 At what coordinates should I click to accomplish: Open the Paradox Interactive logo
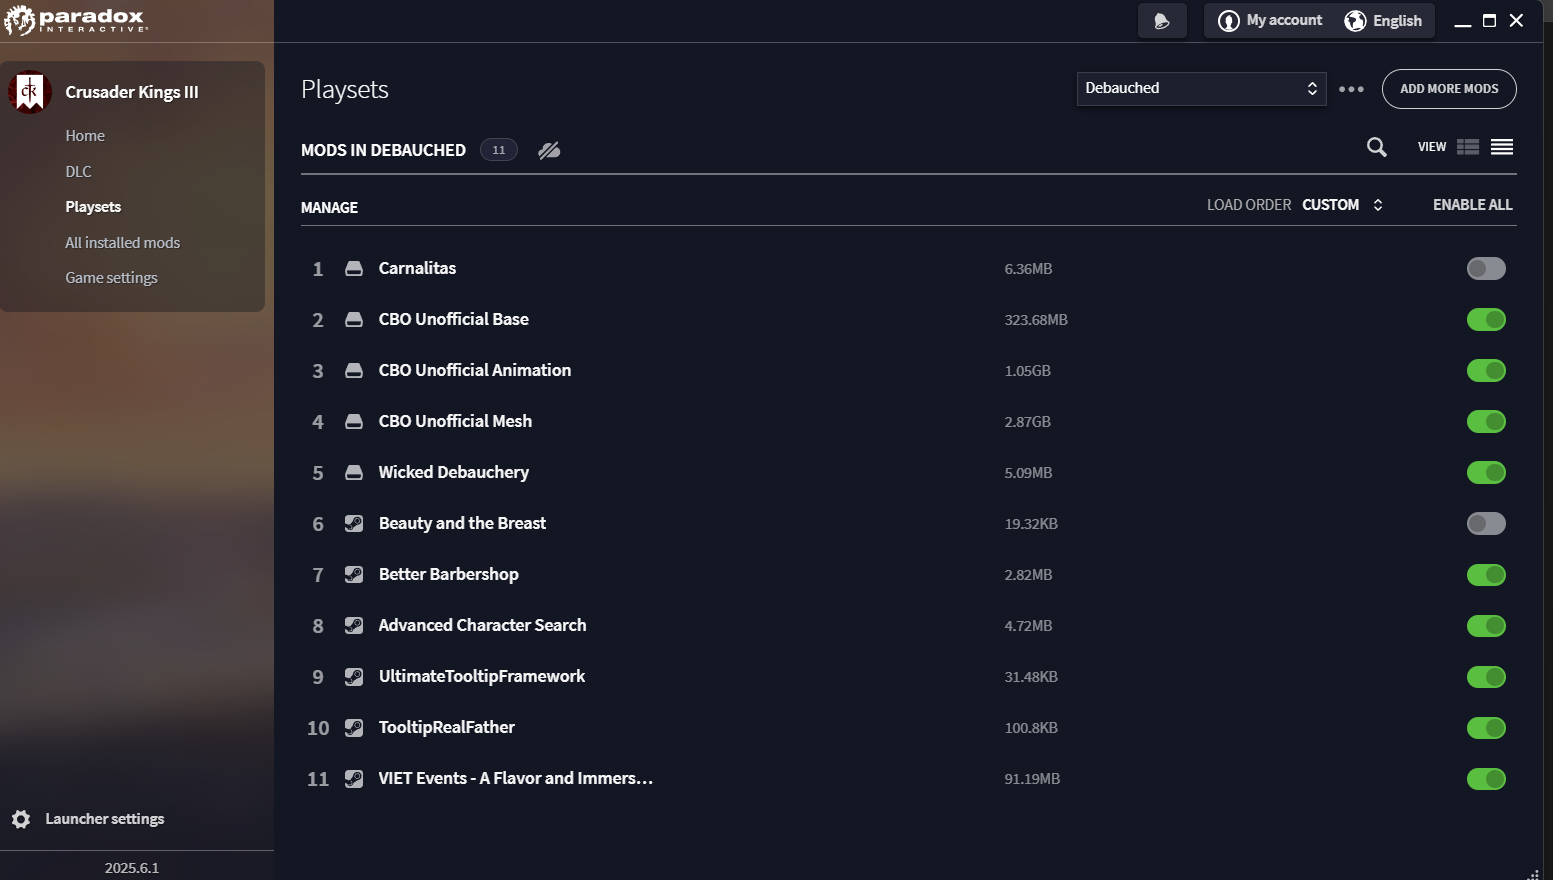(x=76, y=20)
